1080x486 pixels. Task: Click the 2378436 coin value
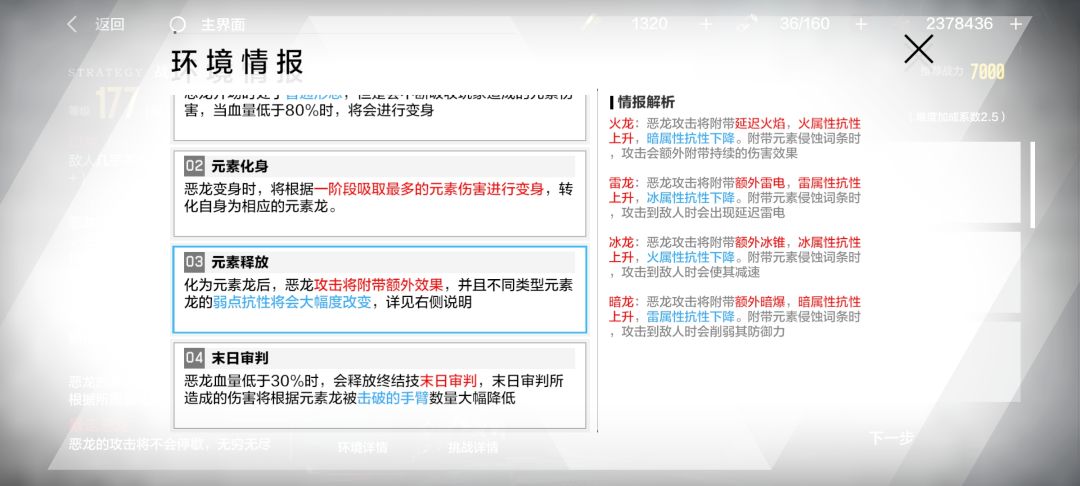click(959, 24)
